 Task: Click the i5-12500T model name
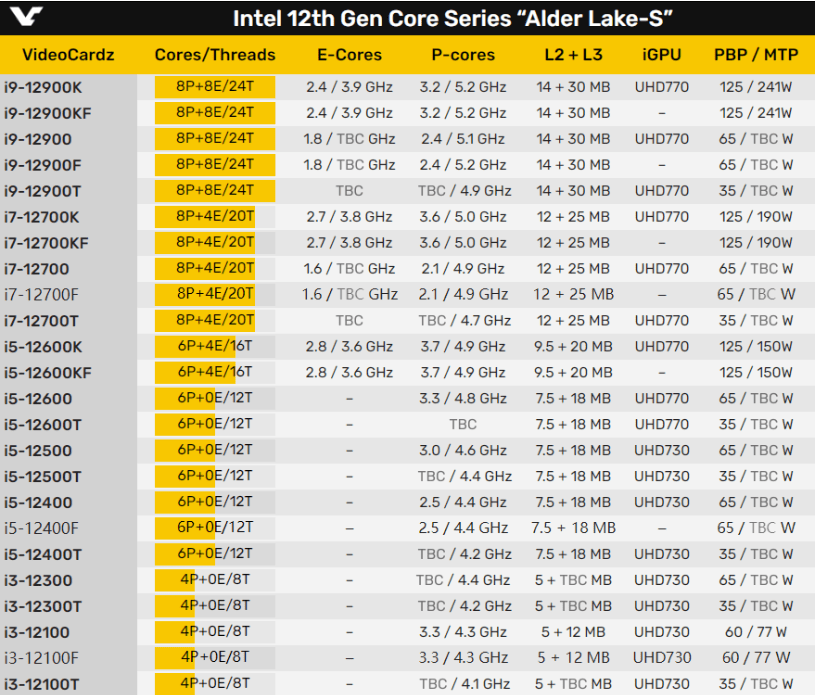(43, 477)
